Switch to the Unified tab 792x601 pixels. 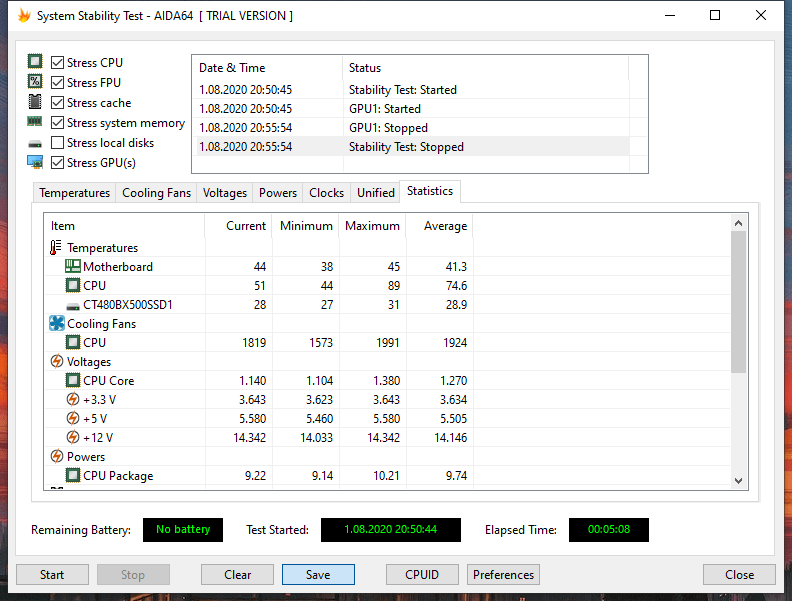pos(376,193)
